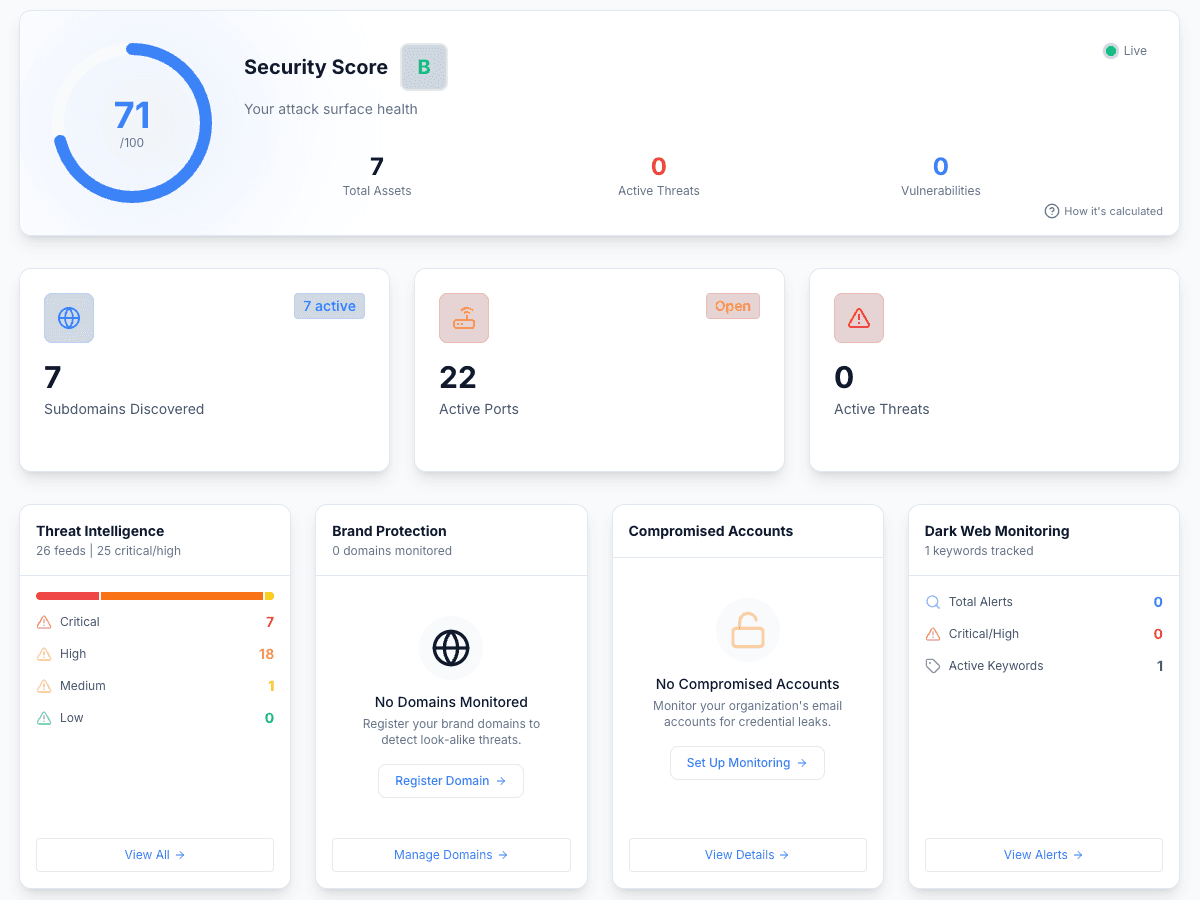Open Set Up Monitoring for compromised accounts

(x=747, y=762)
